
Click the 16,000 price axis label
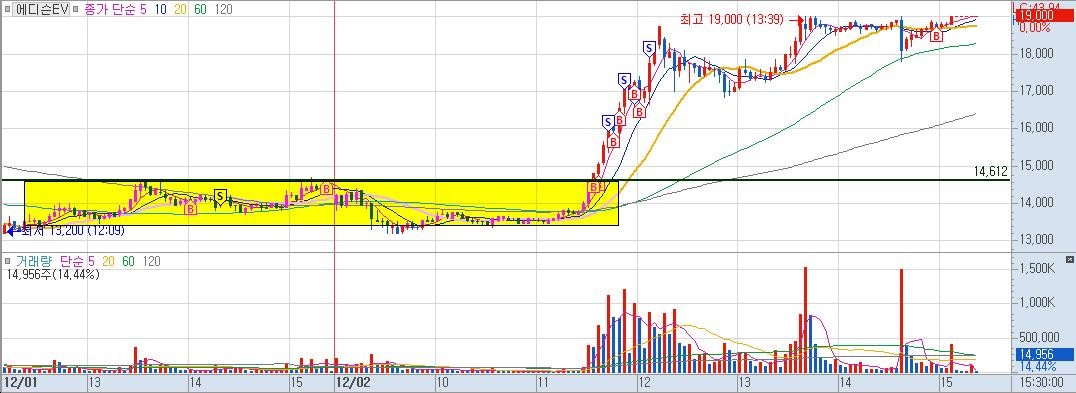1036,128
